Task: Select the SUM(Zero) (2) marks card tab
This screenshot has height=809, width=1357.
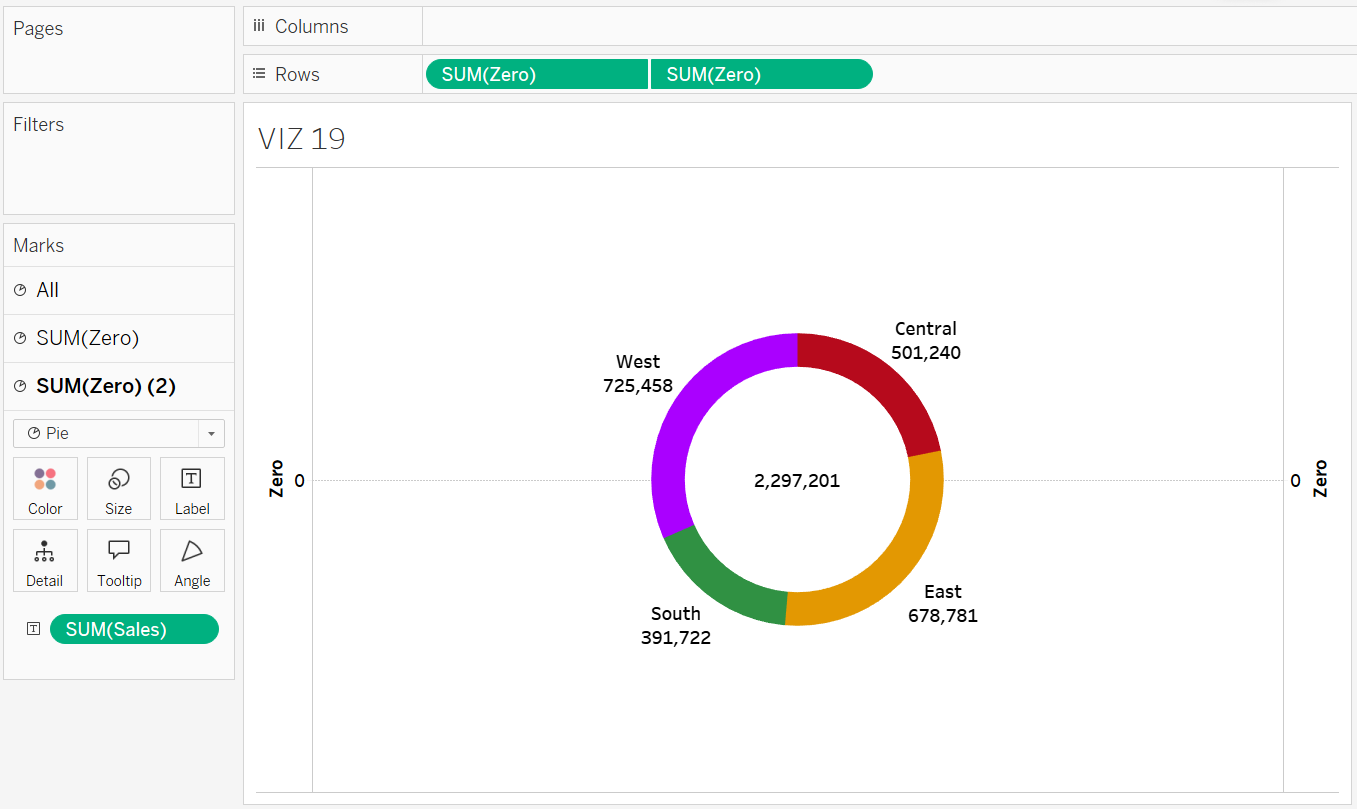Action: pyautogui.click(x=119, y=386)
